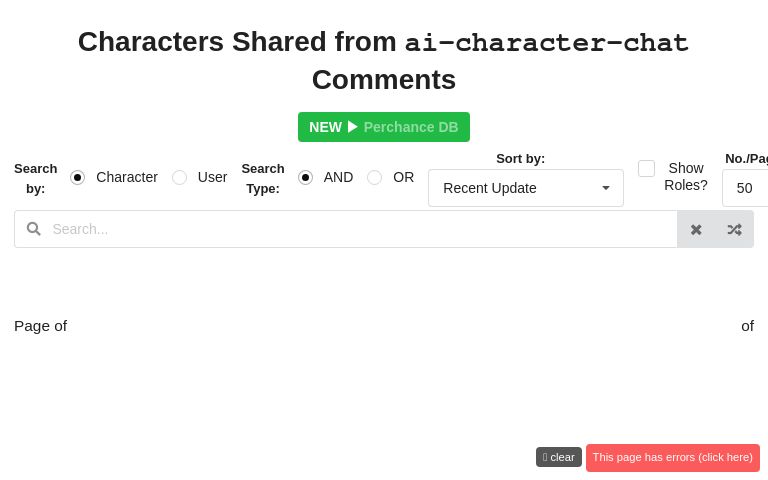
Task: Click the gray clear button
Action: coord(559,457)
